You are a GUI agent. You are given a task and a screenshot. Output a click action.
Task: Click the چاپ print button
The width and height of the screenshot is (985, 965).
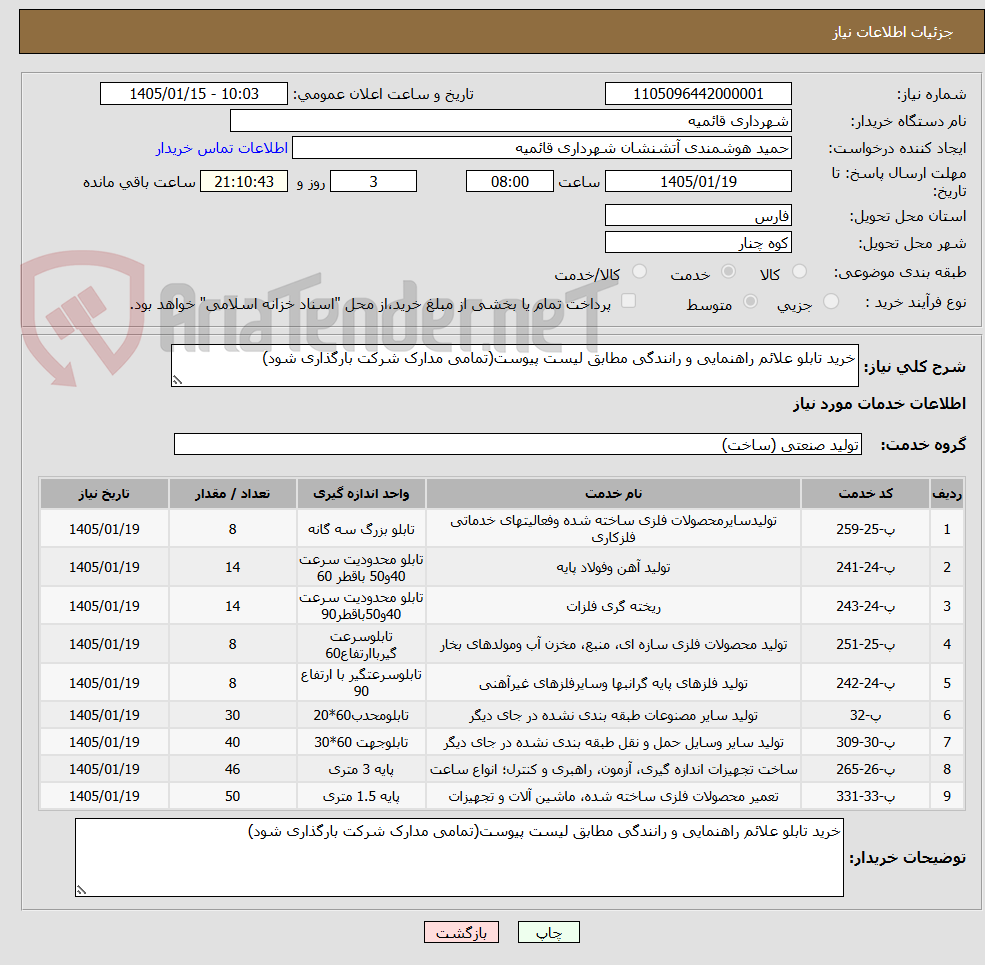tap(548, 932)
